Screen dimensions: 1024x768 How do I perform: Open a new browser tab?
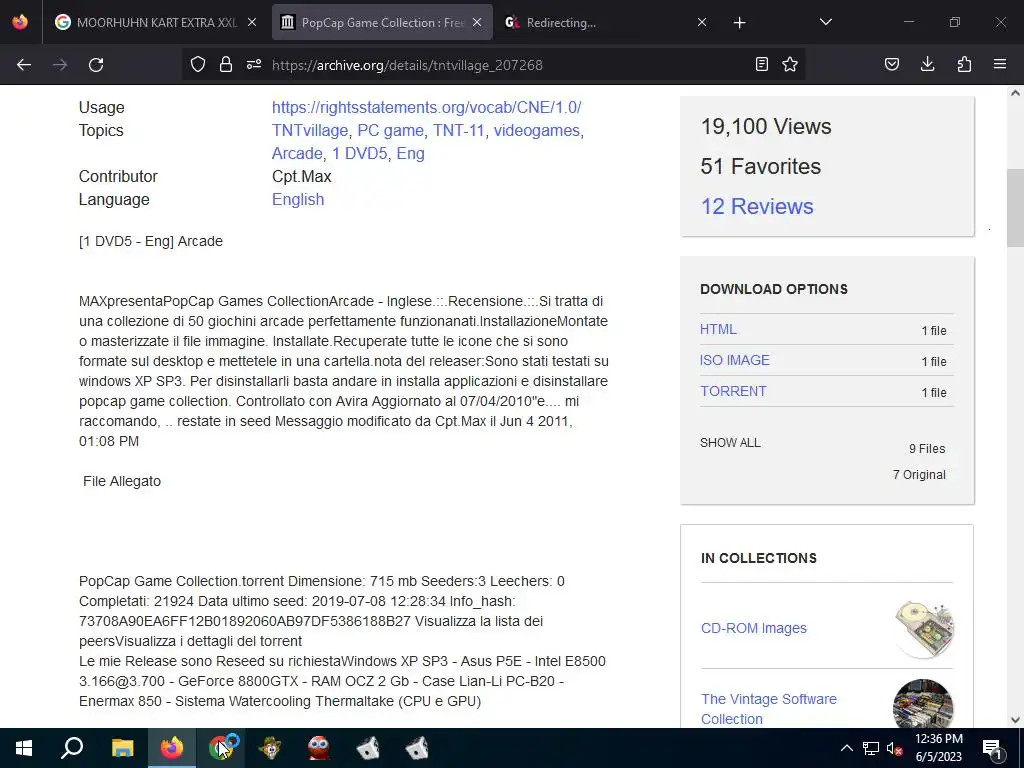739,23
